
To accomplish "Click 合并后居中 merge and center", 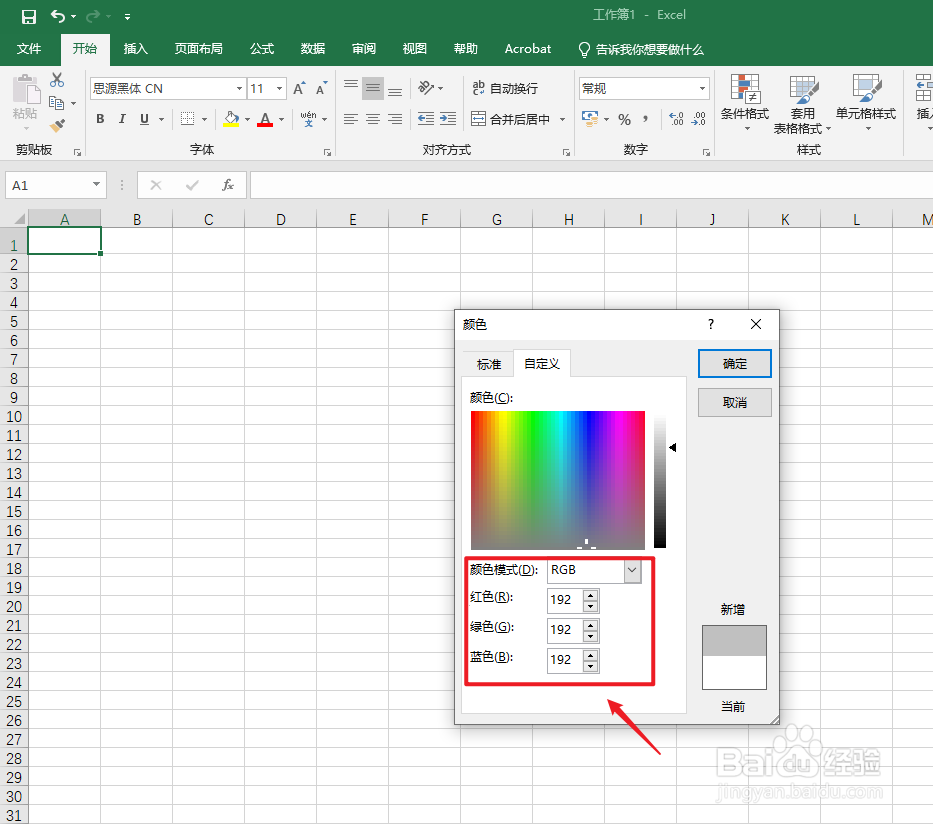I will click(x=510, y=119).
